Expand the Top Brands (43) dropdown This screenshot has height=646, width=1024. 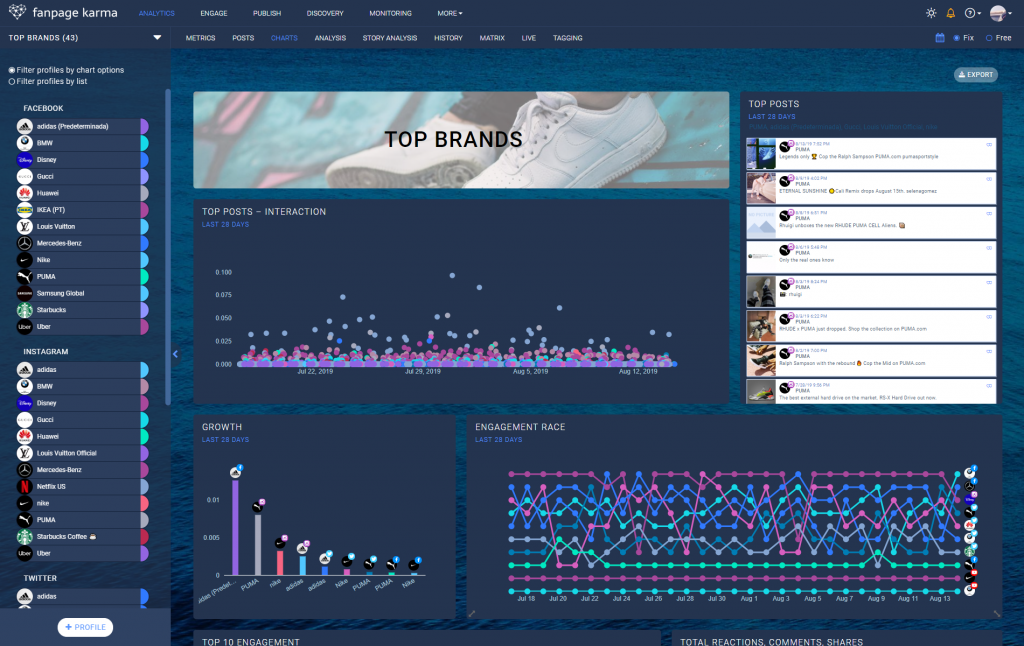[157, 38]
